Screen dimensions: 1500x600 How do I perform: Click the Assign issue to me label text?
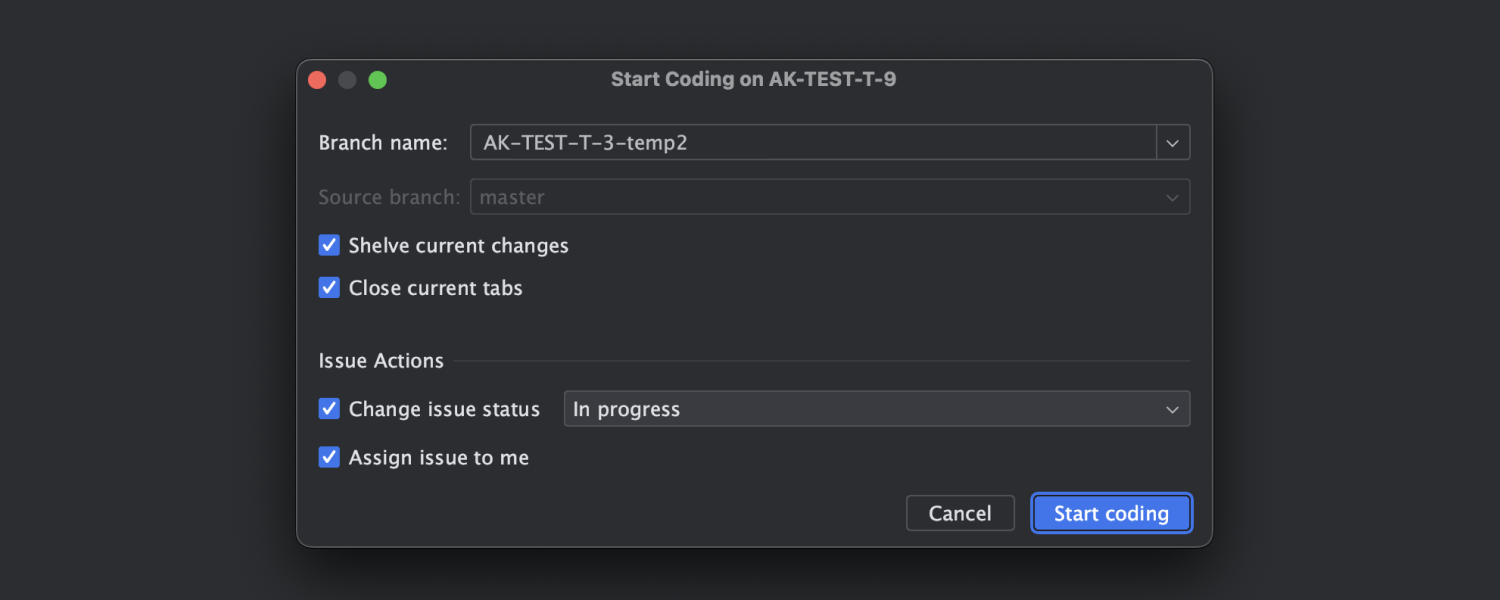click(x=439, y=457)
